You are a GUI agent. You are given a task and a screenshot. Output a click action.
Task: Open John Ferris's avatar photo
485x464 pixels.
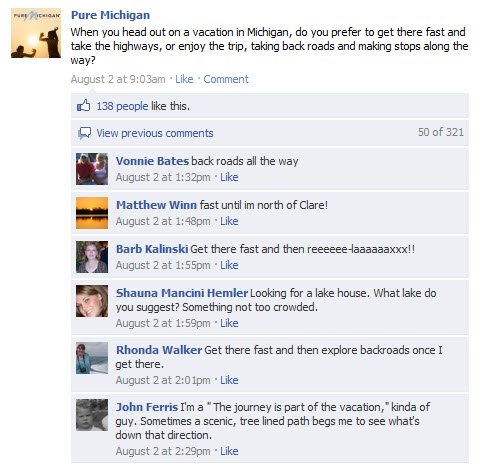tap(92, 415)
